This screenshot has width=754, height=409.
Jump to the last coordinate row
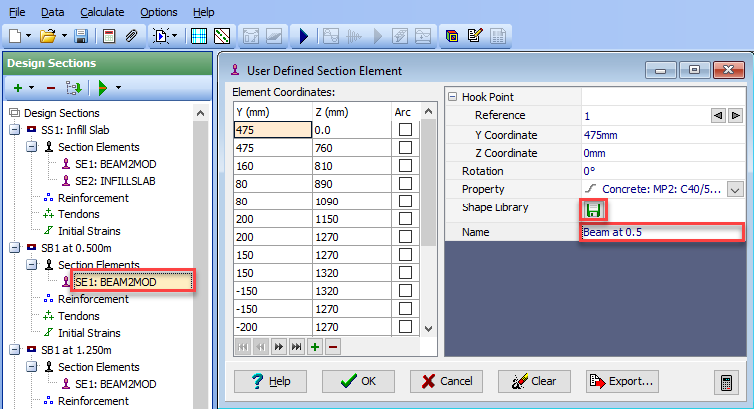296,347
